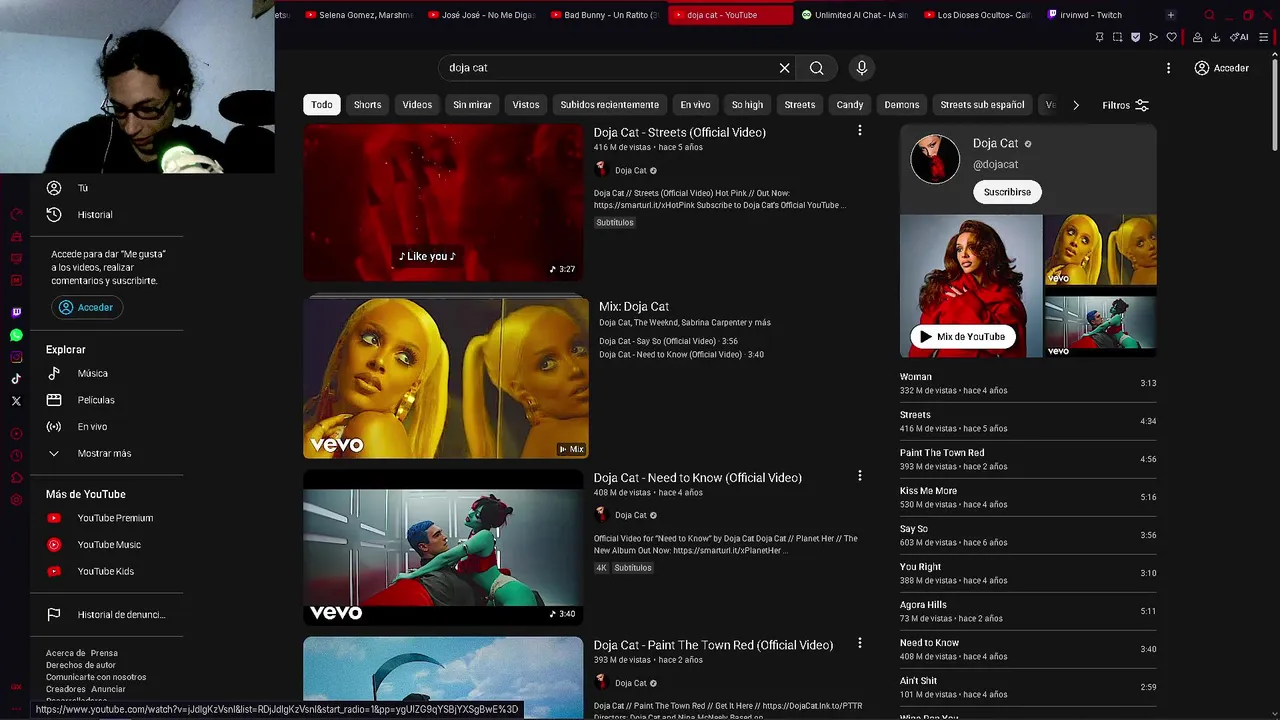Click the send/flow arrow icon in the address bar
Screen dimensions: 1280x720
tap(1153, 37)
